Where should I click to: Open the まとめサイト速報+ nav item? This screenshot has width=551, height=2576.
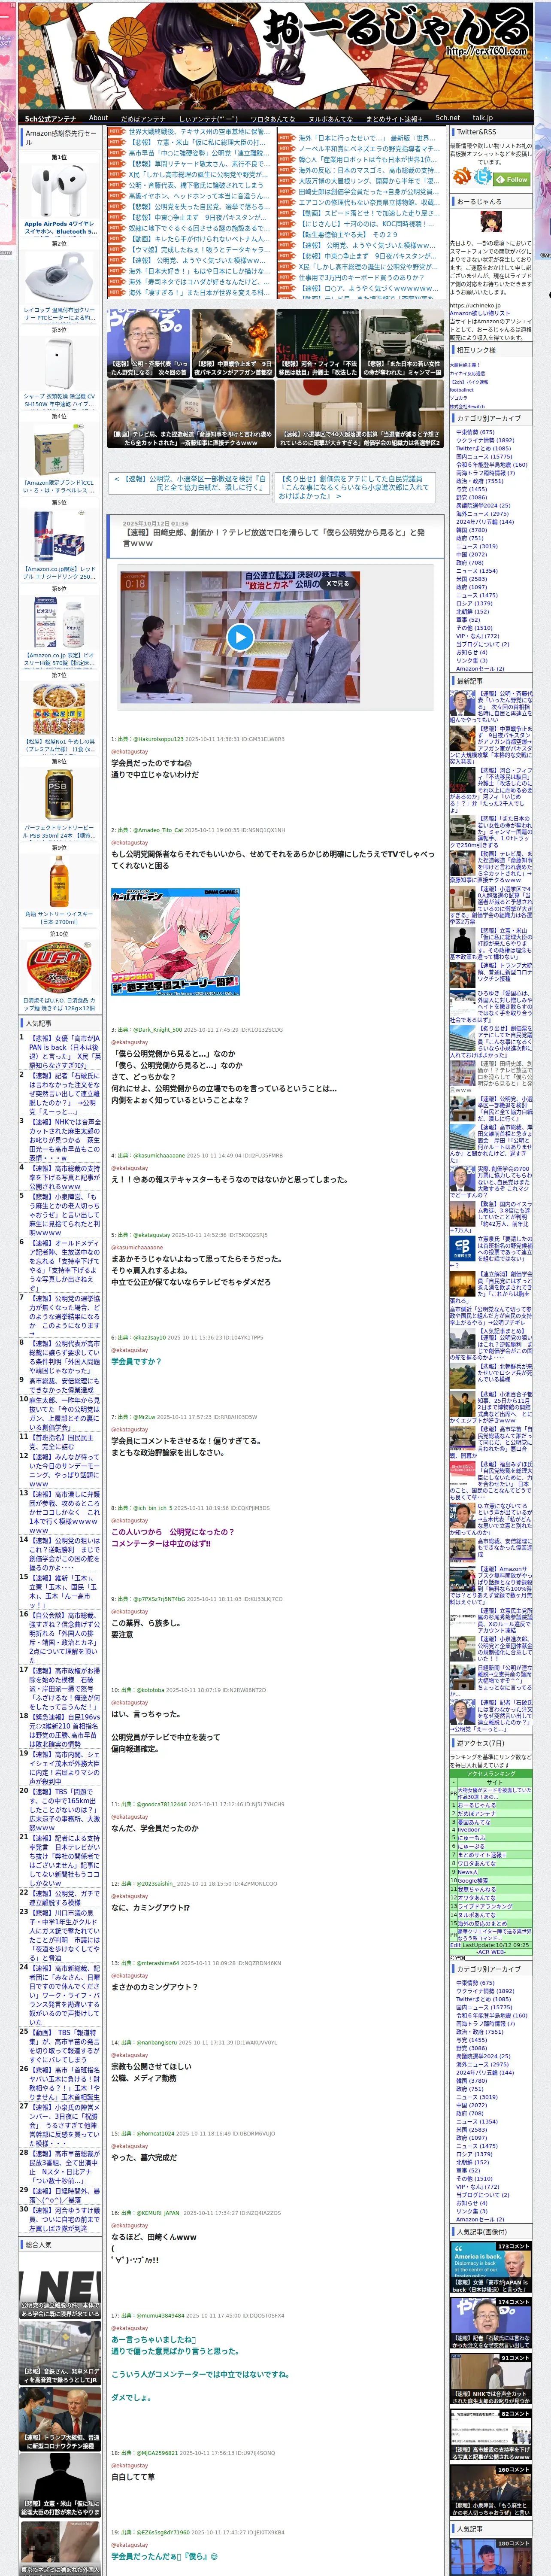point(395,118)
